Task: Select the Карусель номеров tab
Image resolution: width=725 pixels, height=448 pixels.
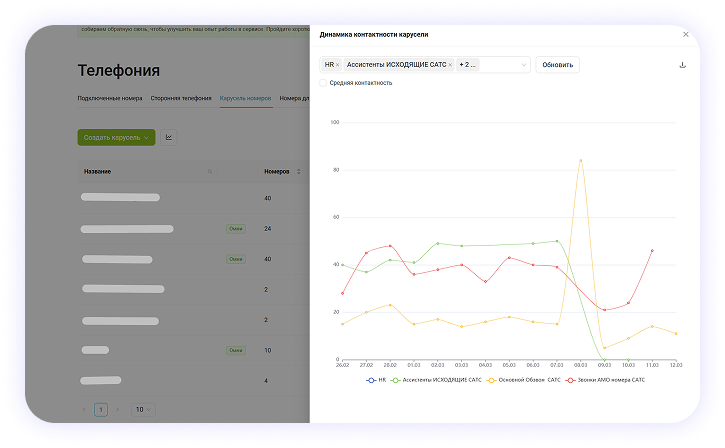Action: [246, 98]
